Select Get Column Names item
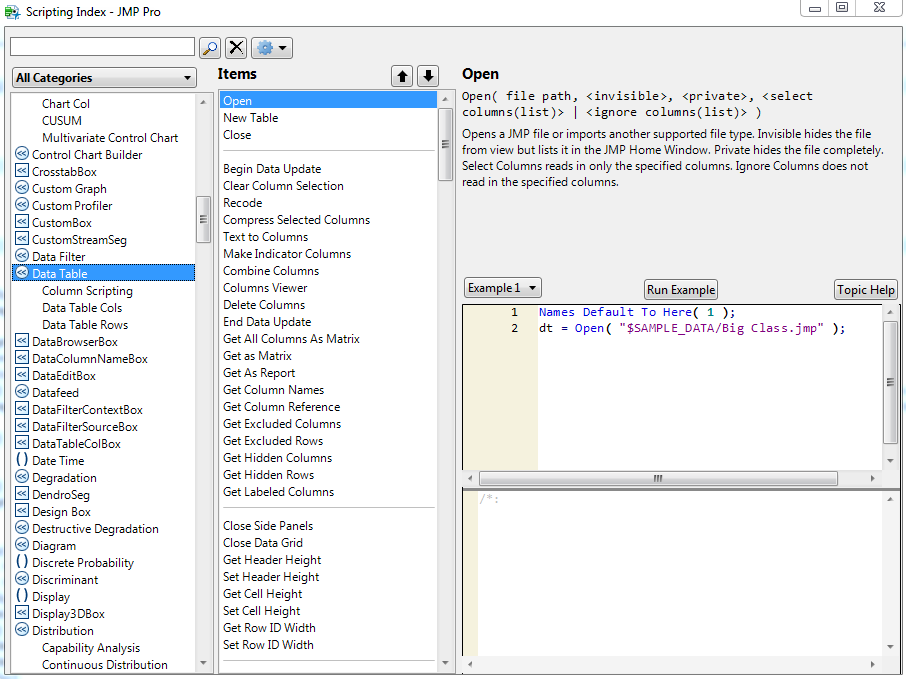The width and height of the screenshot is (906, 679). click(273, 389)
